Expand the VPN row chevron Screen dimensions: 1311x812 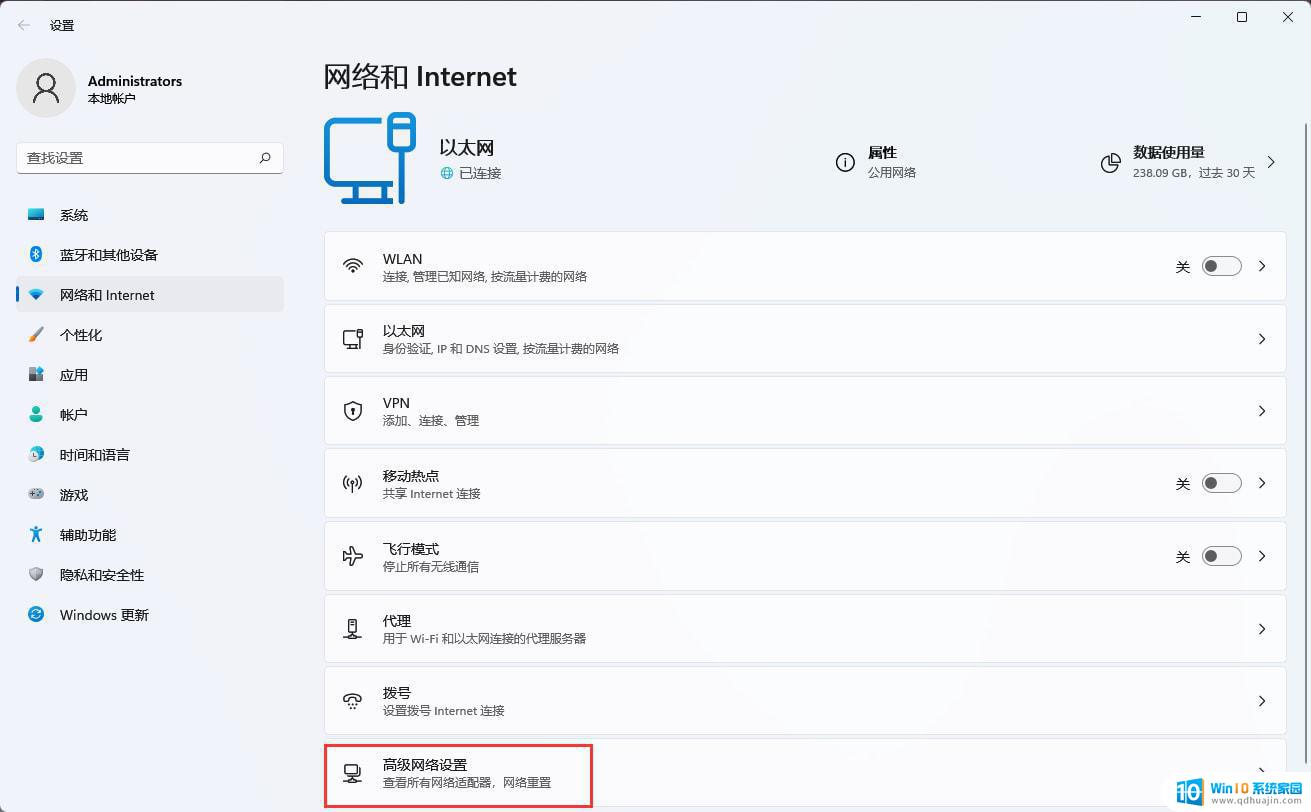coord(1261,410)
